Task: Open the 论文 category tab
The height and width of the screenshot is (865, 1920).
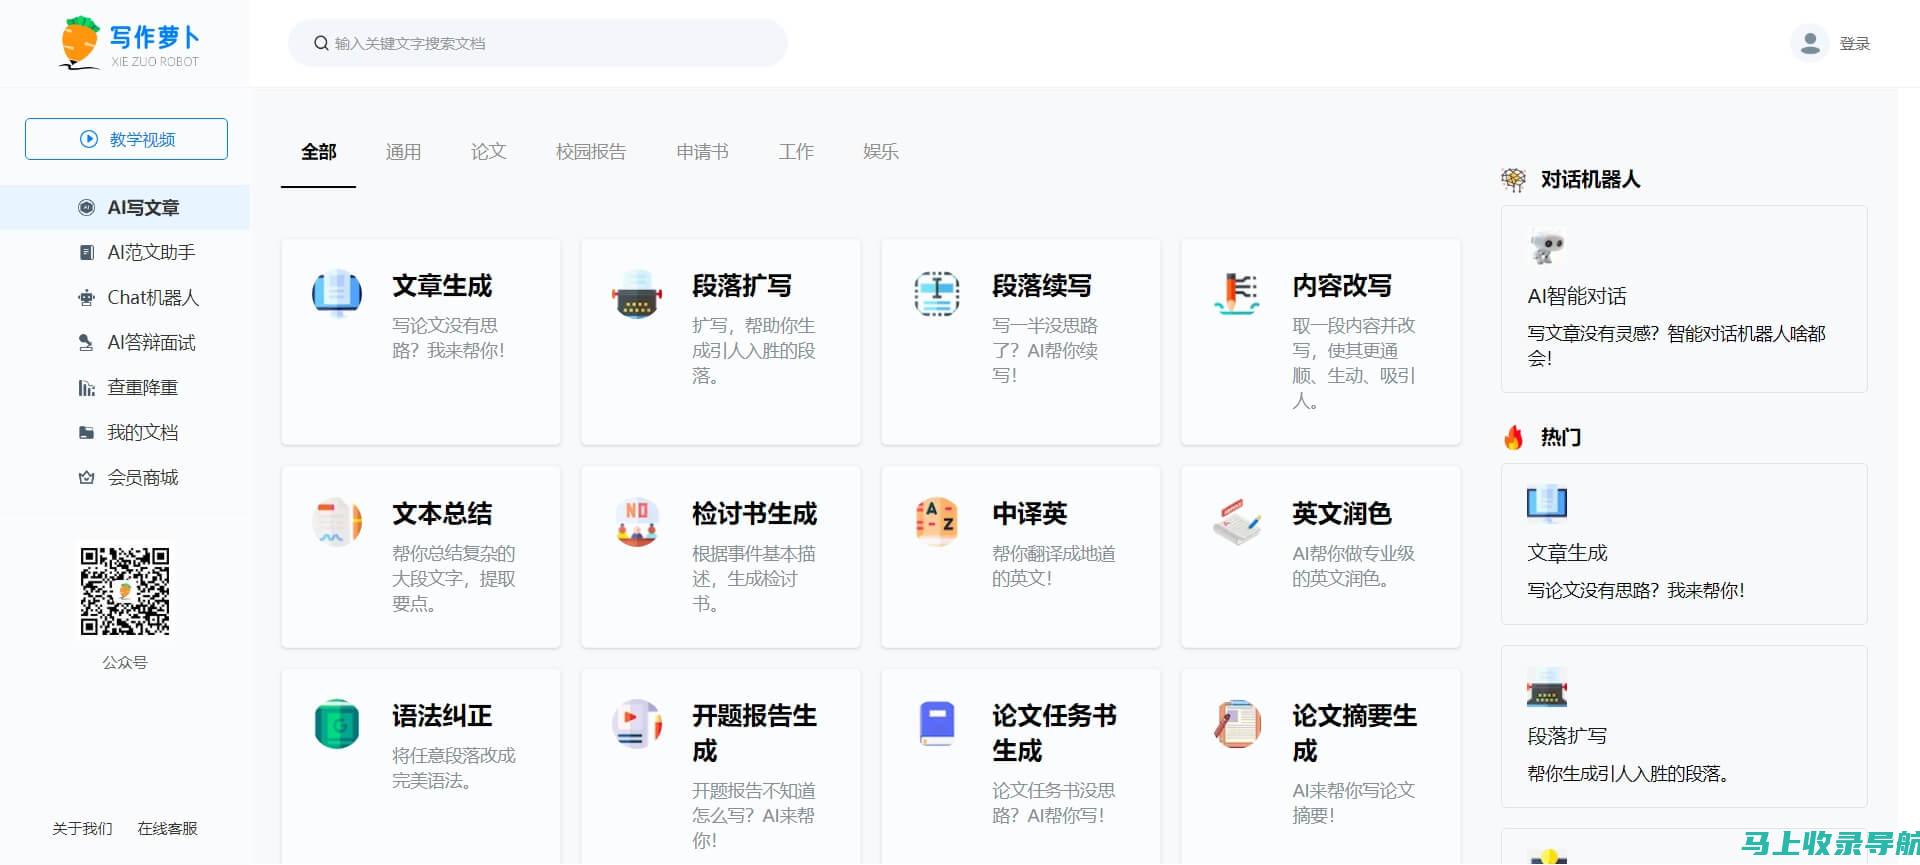Action: 488,152
